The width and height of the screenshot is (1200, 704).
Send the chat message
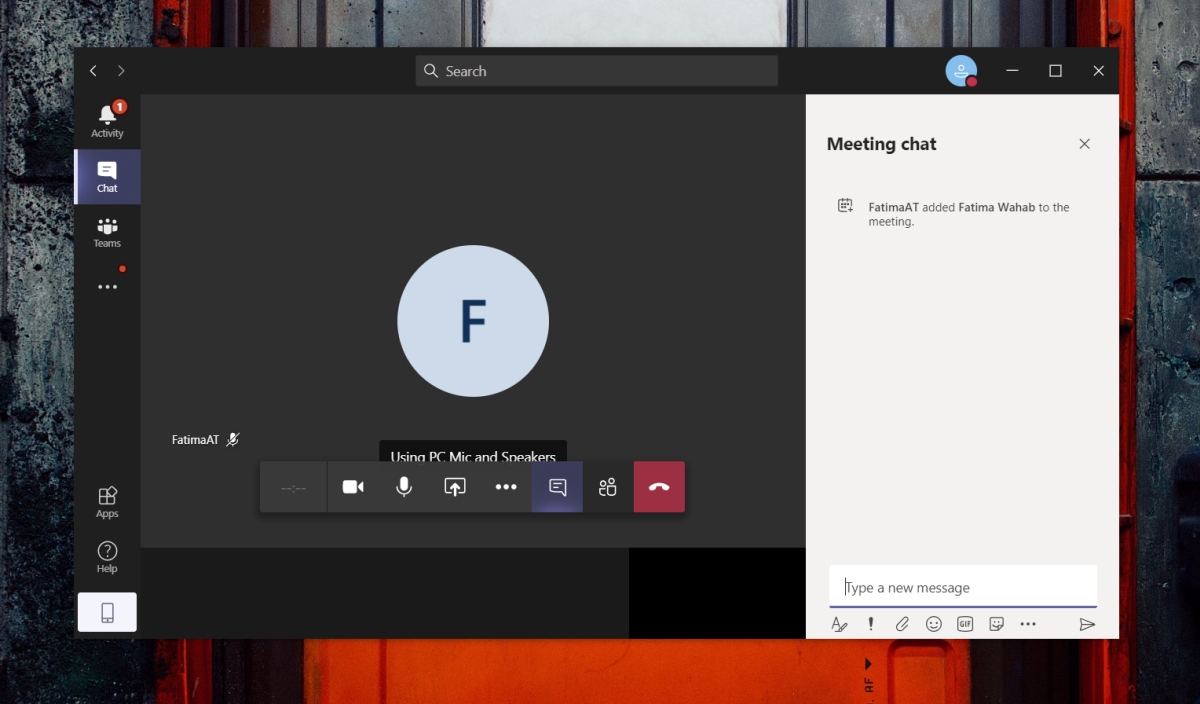pos(1087,624)
